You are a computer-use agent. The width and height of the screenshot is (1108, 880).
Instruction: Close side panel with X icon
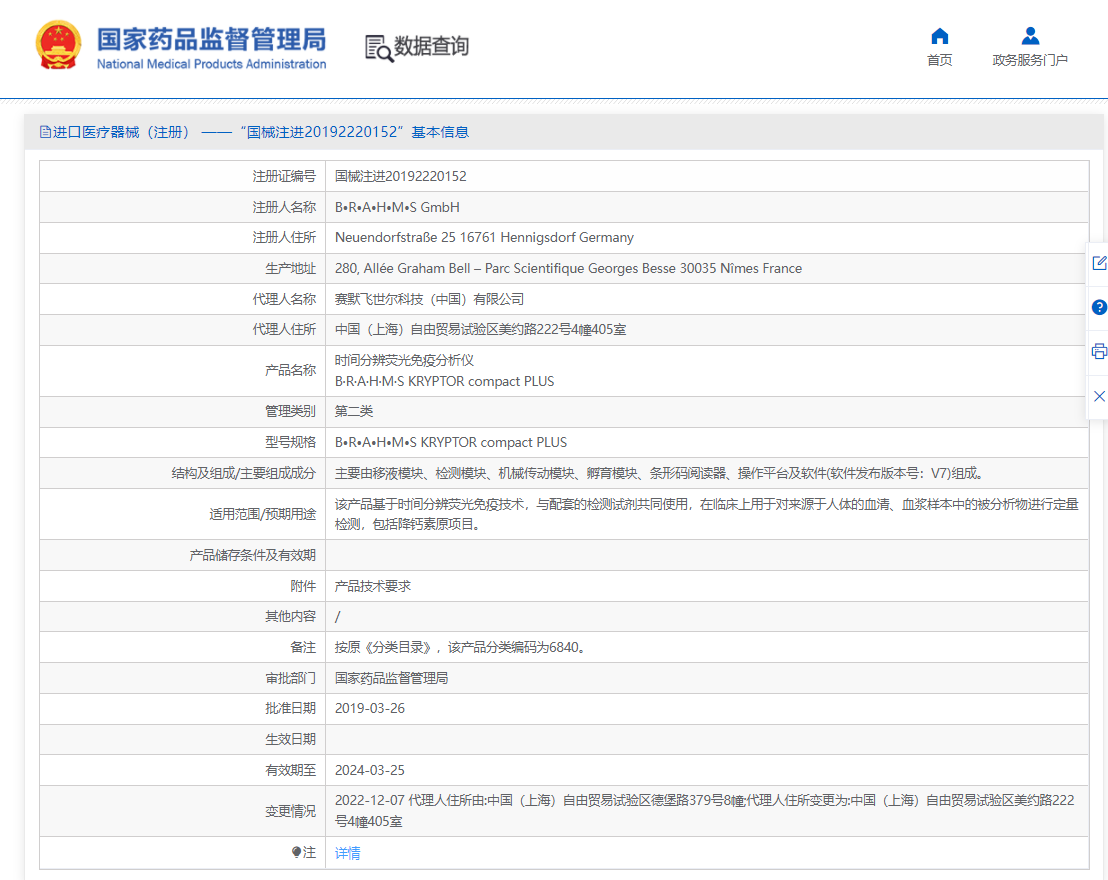pos(1099,396)
